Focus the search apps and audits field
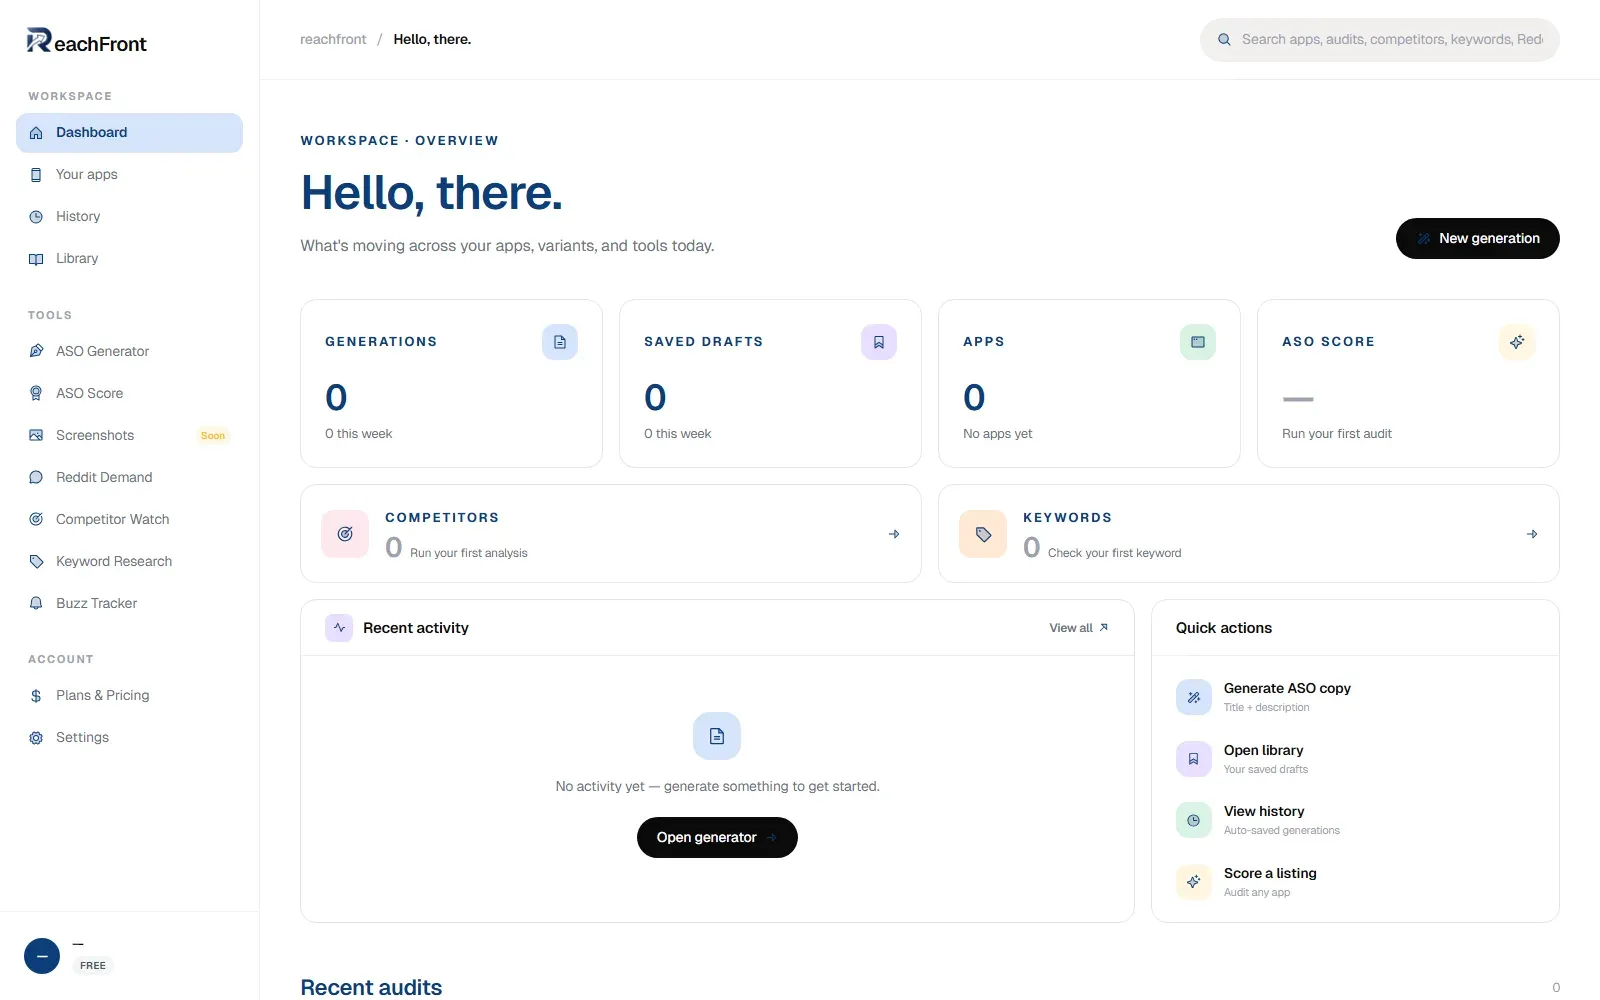This screenshot has width=1600, height=1000. (x=1379, y=40)
